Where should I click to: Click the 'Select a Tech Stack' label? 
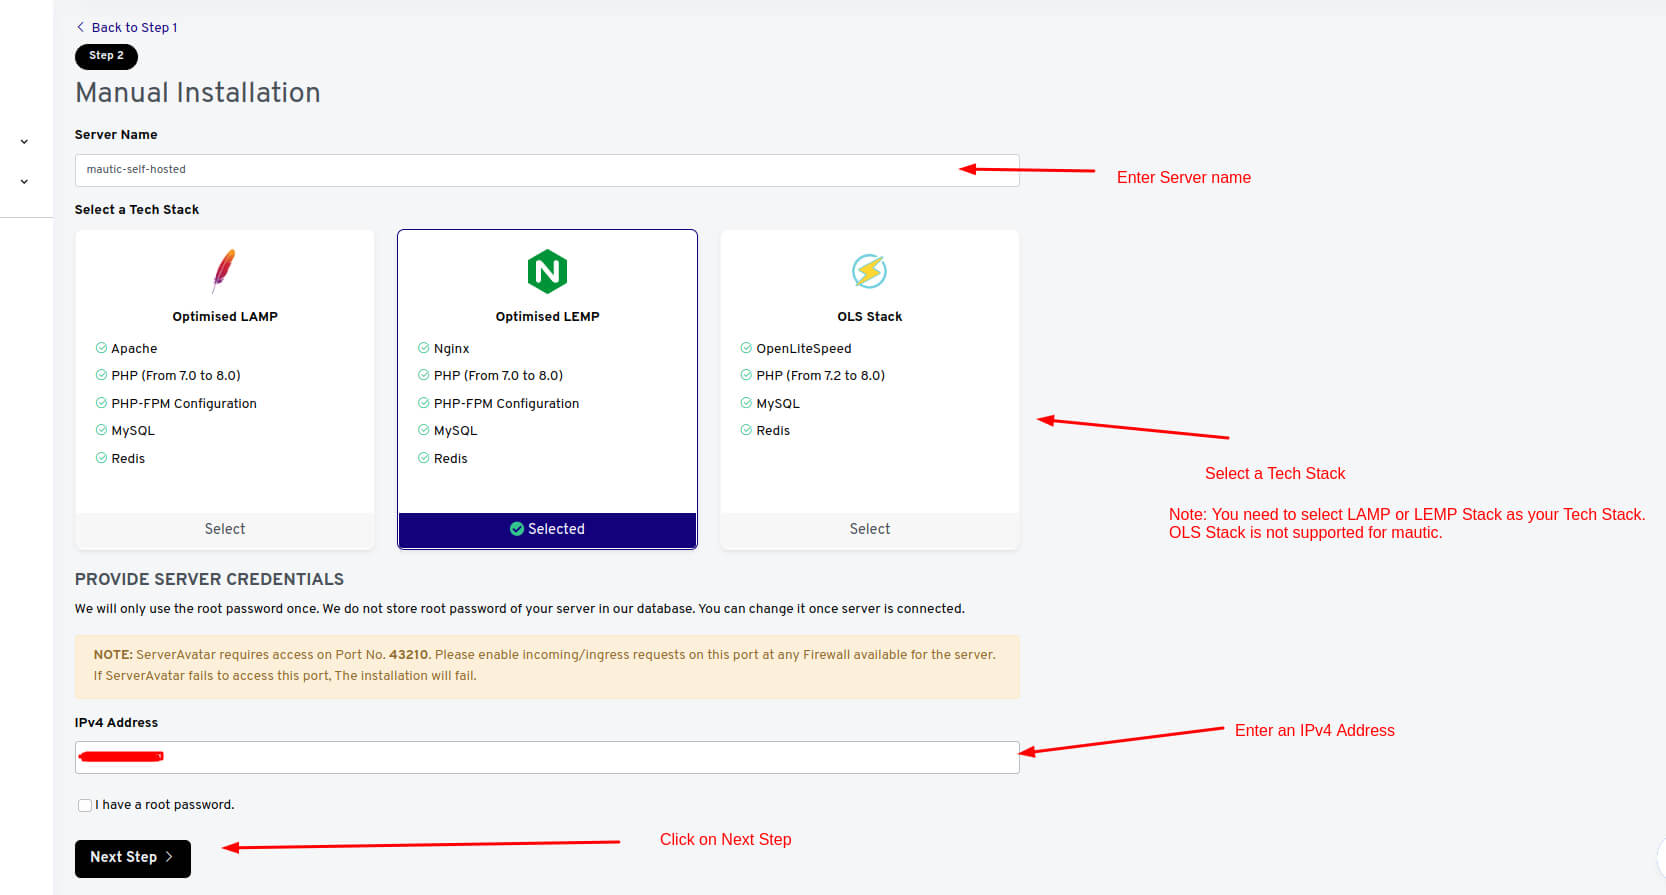(137, 210)
